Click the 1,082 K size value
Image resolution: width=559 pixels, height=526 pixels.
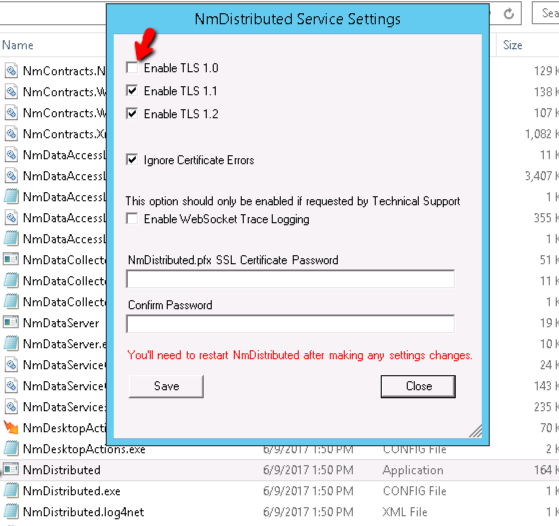pyautogui.click(x=542, y=134)
